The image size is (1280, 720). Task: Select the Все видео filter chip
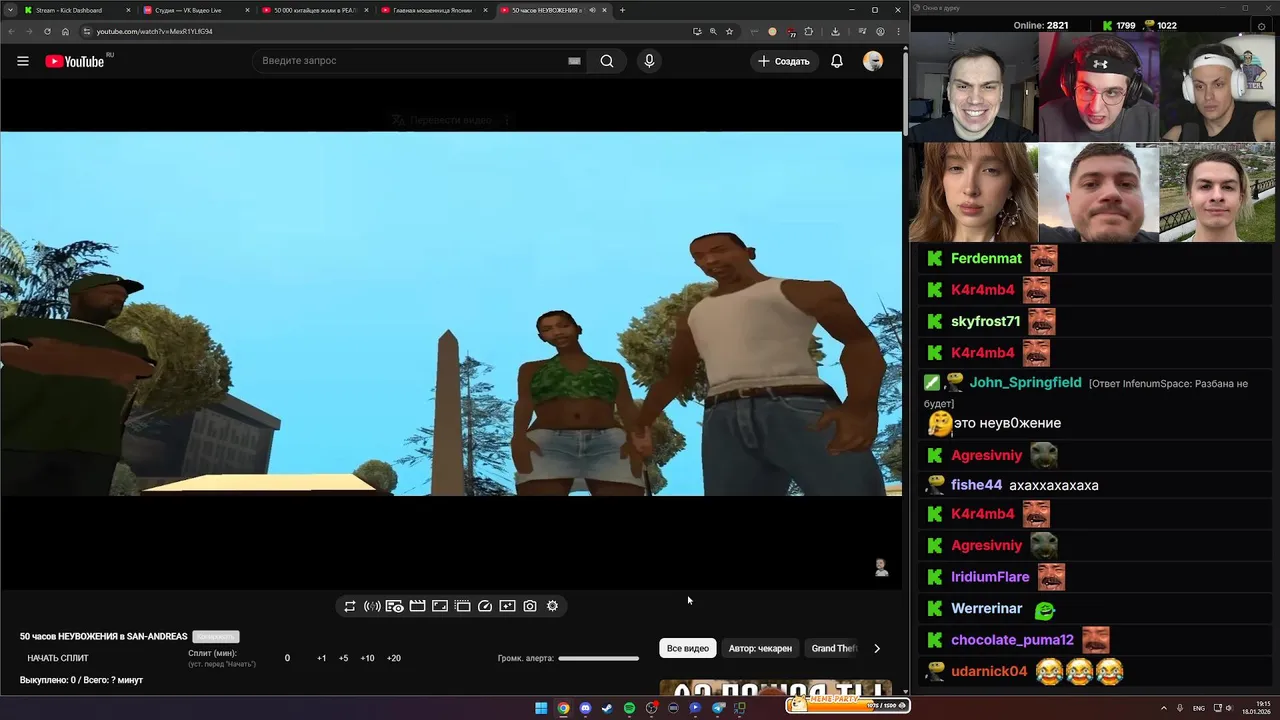point(688,648)
